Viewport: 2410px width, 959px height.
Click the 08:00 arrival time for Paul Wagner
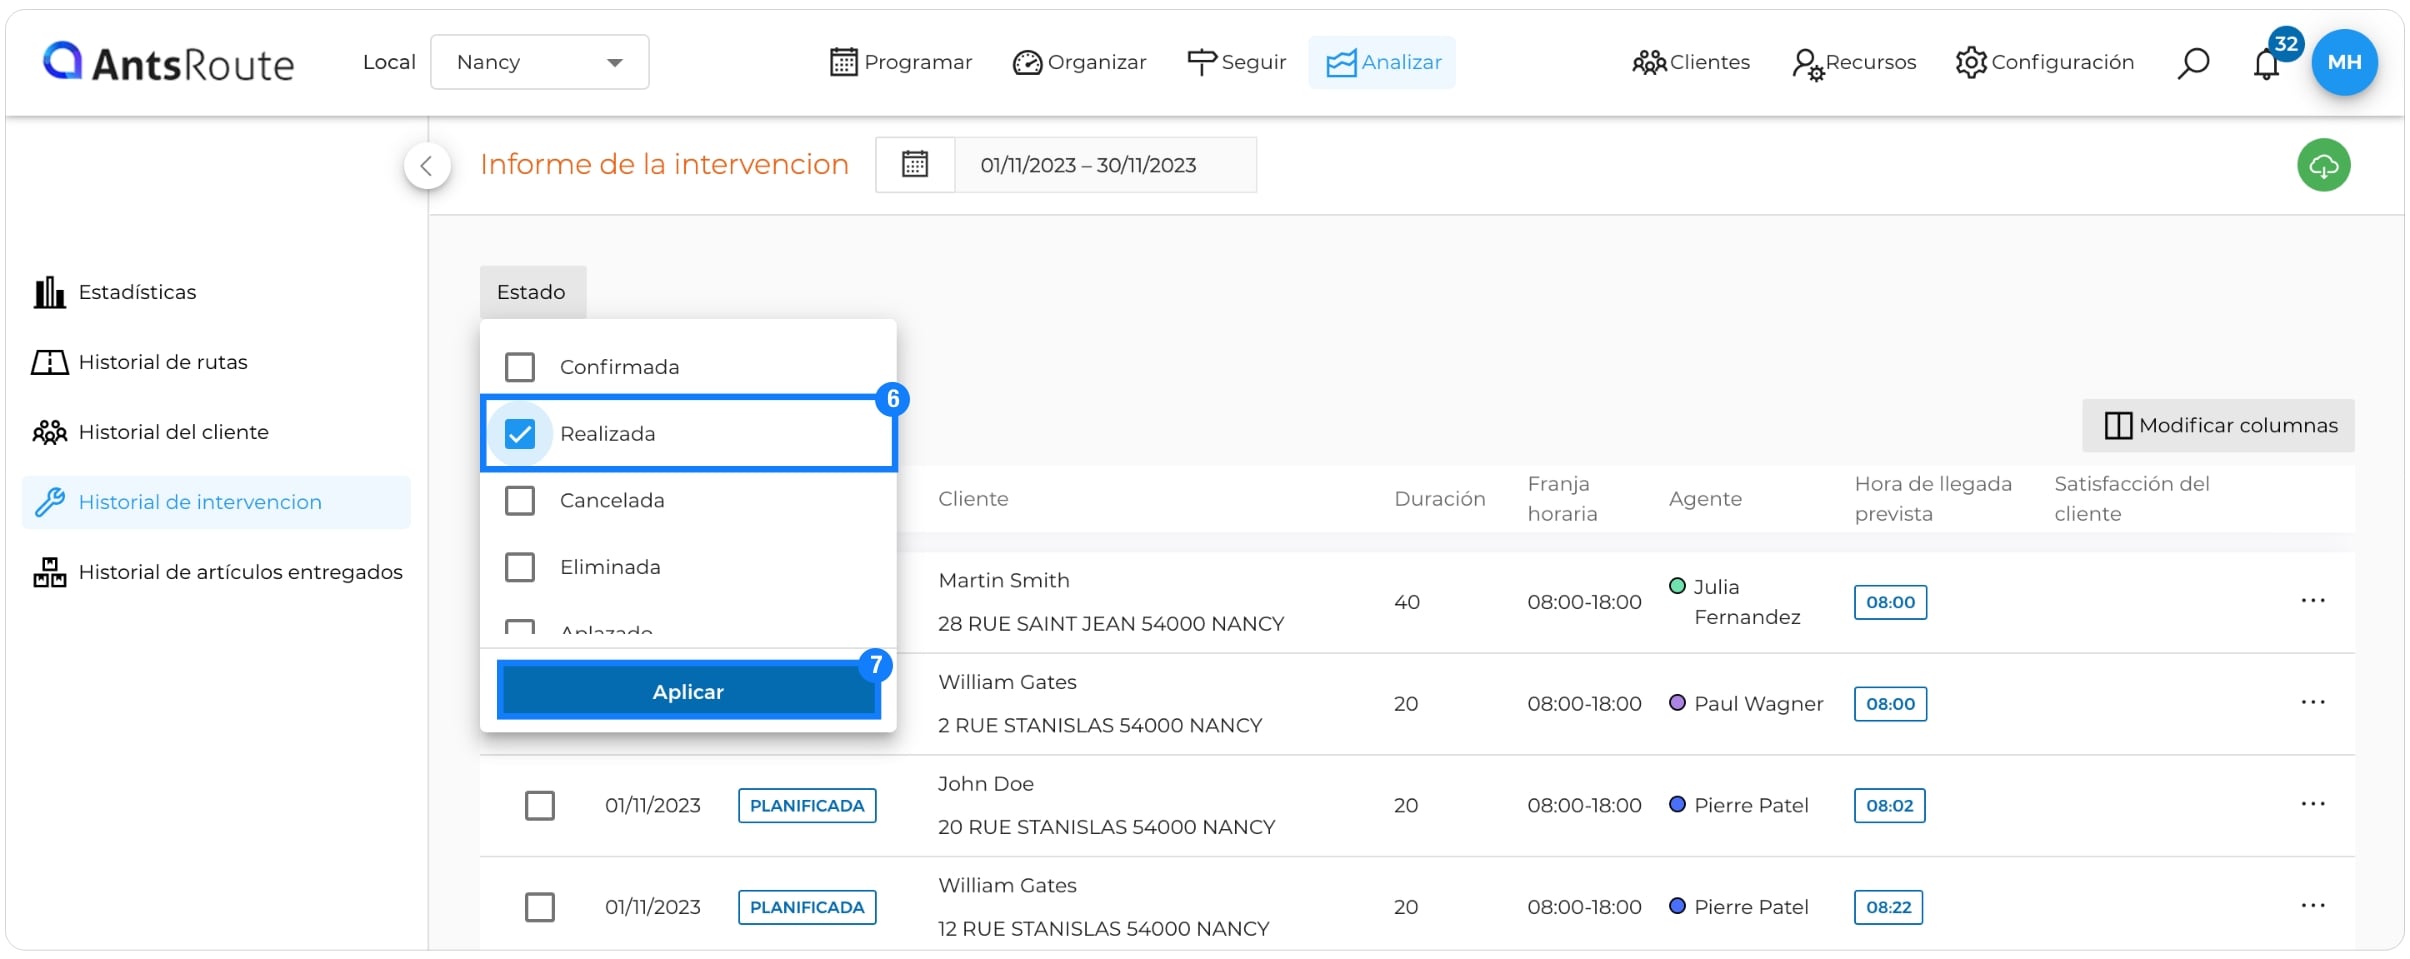1890,704
